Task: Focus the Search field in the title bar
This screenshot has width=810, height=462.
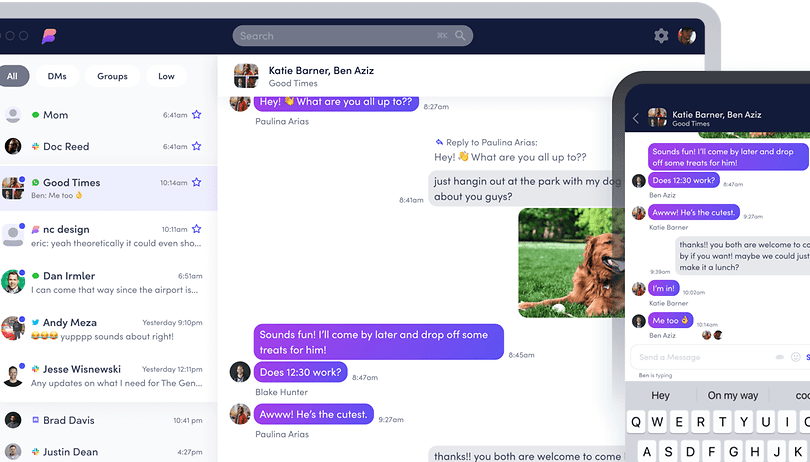Action: (x=353, y=36)
